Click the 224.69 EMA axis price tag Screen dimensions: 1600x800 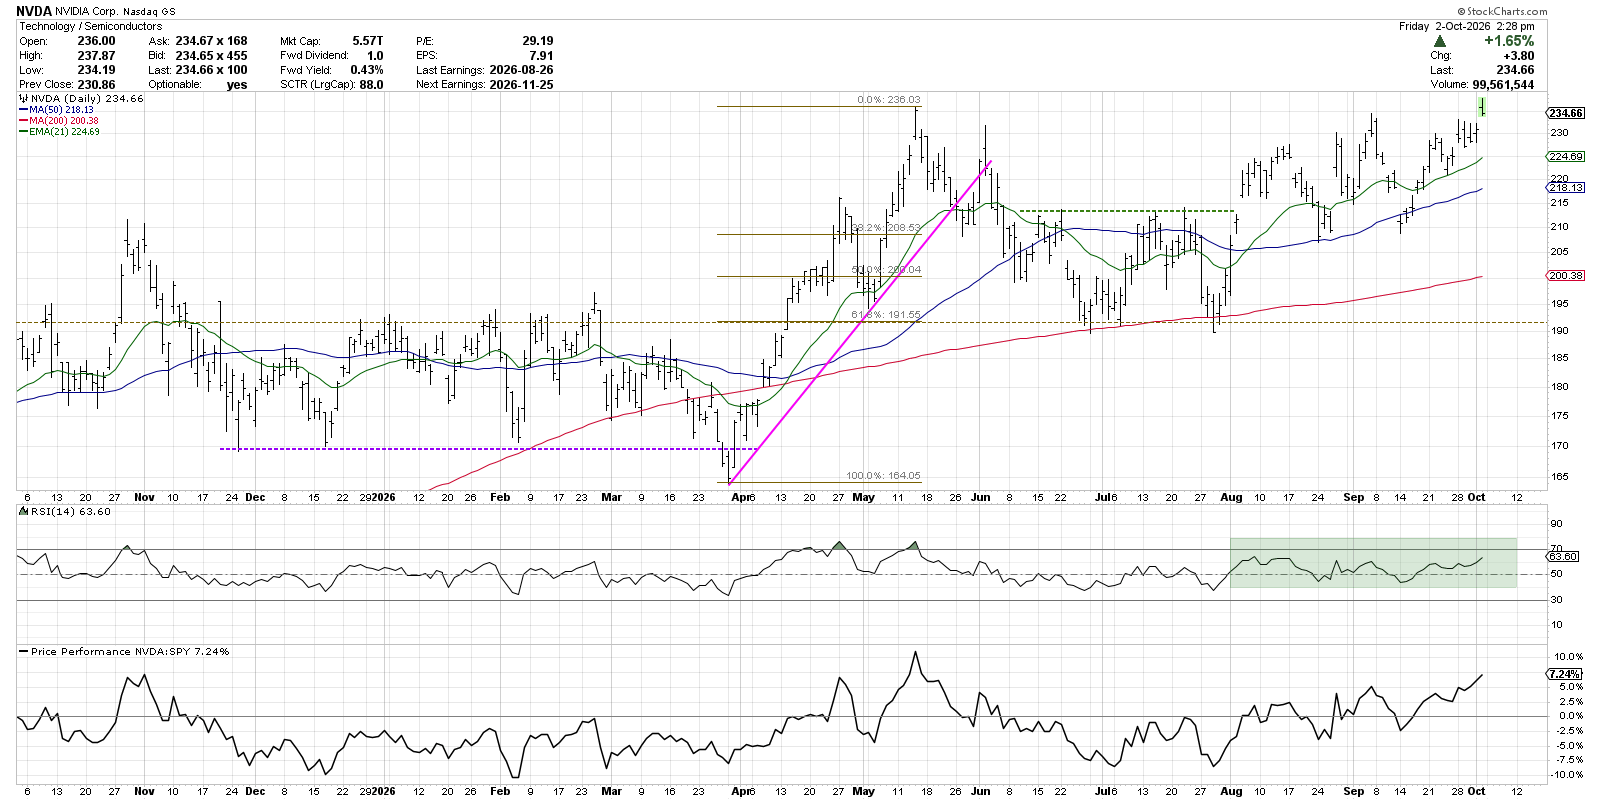pos(1566,157)
